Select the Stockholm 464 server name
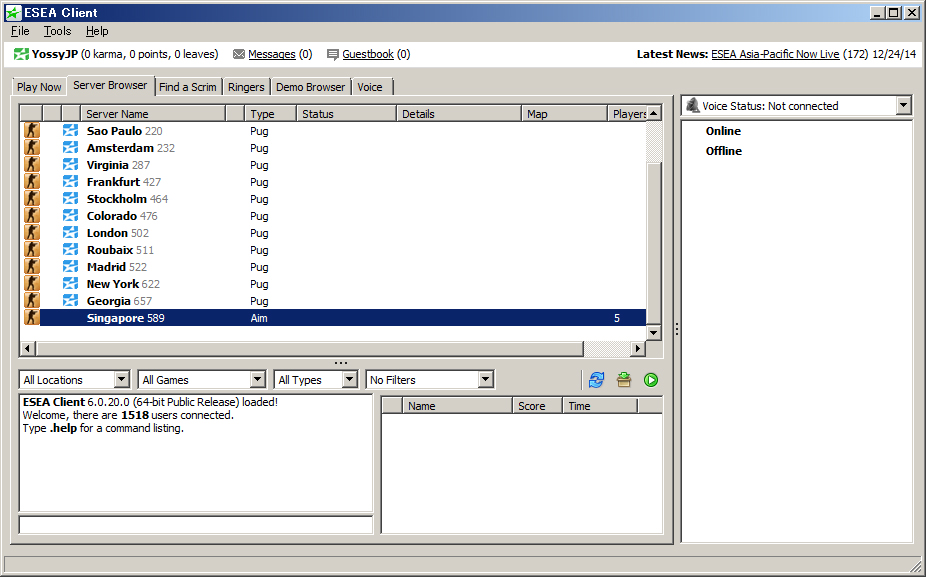The height and width of the screenshot is (577, 926). coord(128,199)
